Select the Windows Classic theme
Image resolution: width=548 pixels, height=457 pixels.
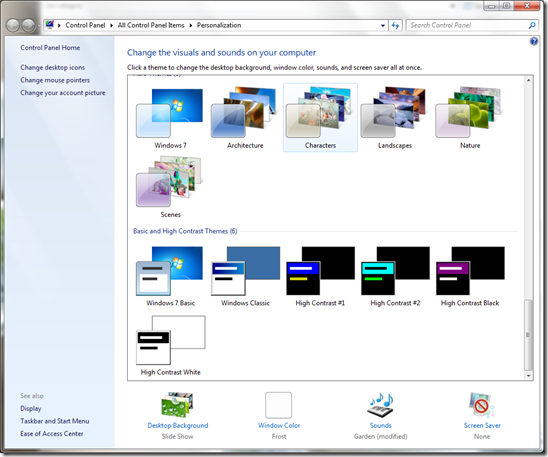(245, 276)
